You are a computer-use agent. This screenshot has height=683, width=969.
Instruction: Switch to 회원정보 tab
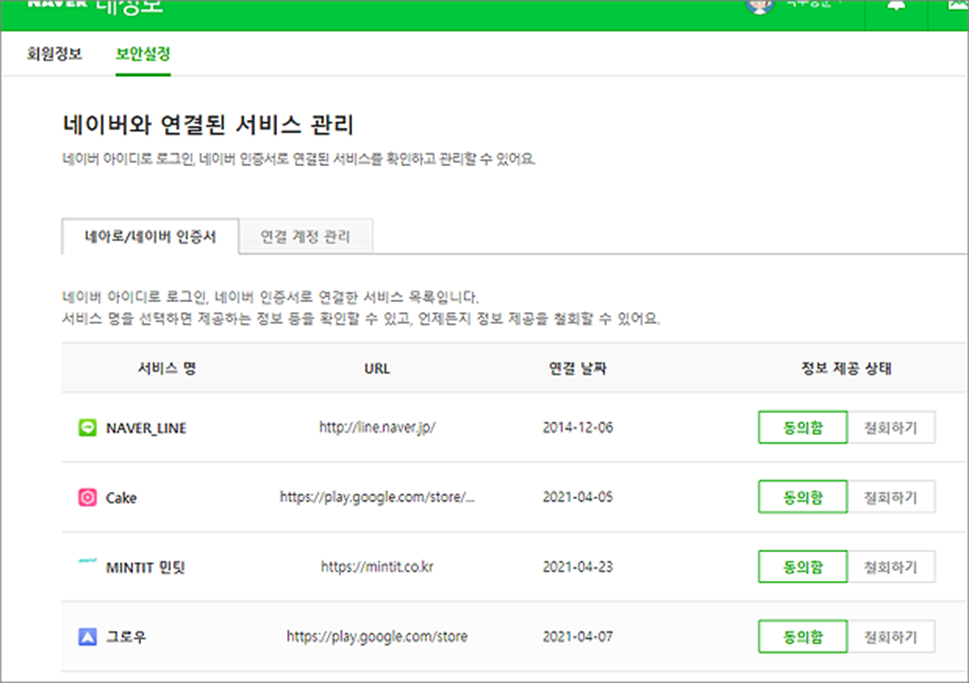point(54,54)
